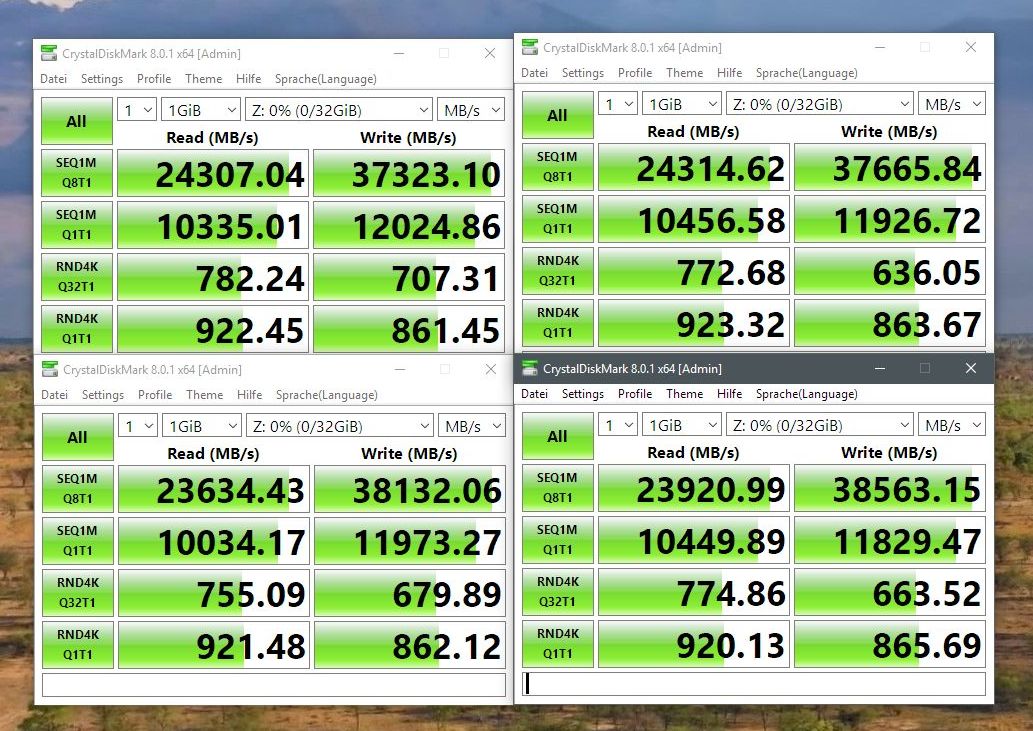
Task: Minimize the window showing 38132.06 write speed
Action: pyautogui.click(x=399, y=369)
